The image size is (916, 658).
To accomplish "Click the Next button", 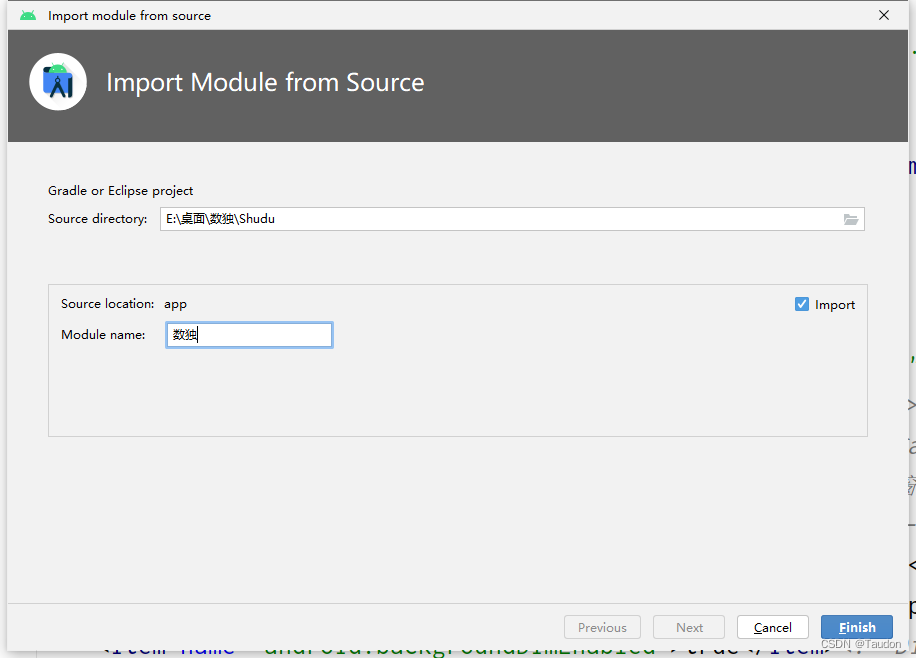I will point(688,627).
